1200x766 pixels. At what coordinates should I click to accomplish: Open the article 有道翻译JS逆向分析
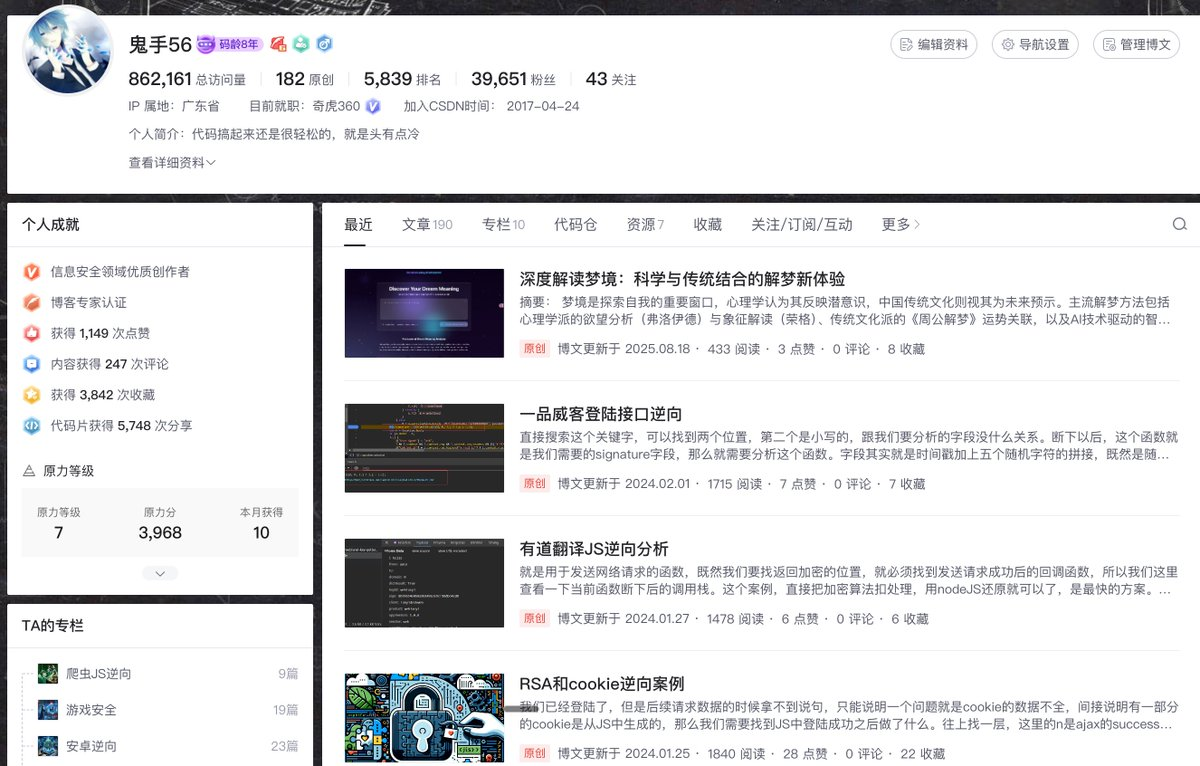594,549
